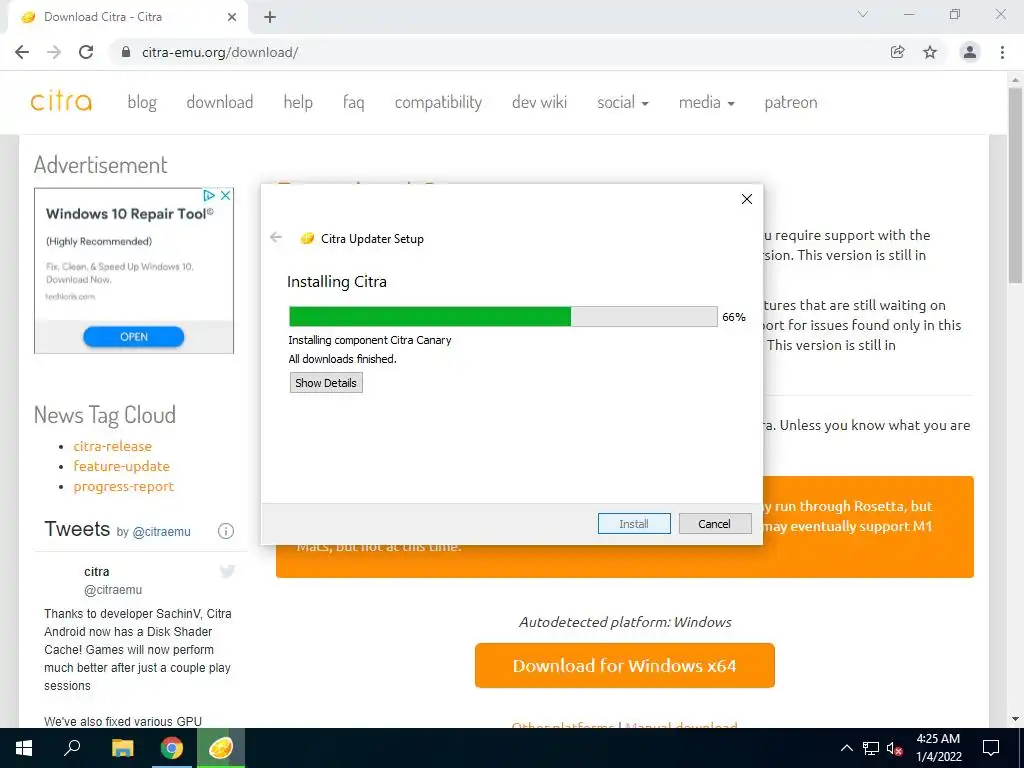Open the progress-report tag link
The height and width of the screenshot is (768, 1024).
(123, 487)
